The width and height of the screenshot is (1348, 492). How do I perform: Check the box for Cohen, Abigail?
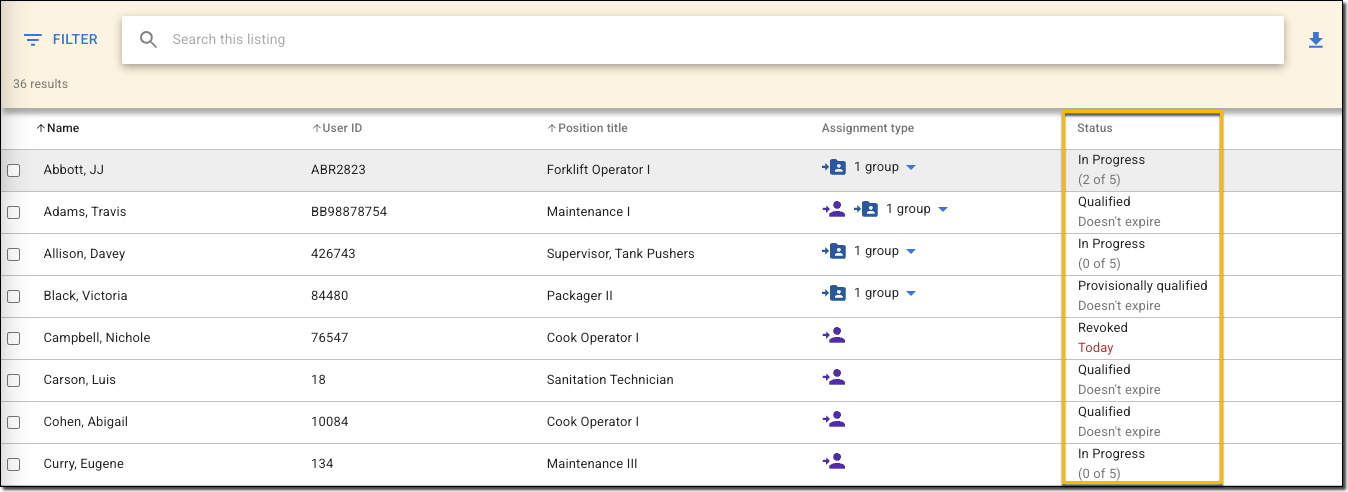click(14, 423)
